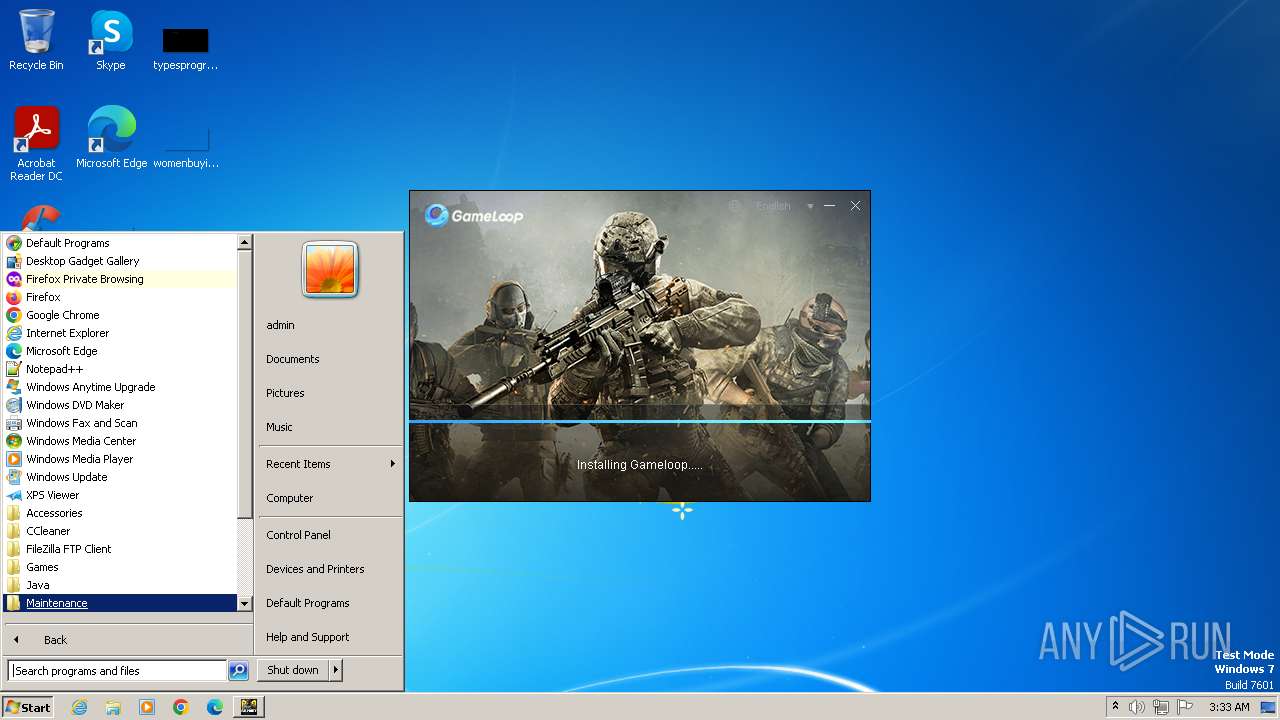Viewport: 1280px width, 720px height.
Task: Open Windows DVD Maker
Action: pos(120,405)
